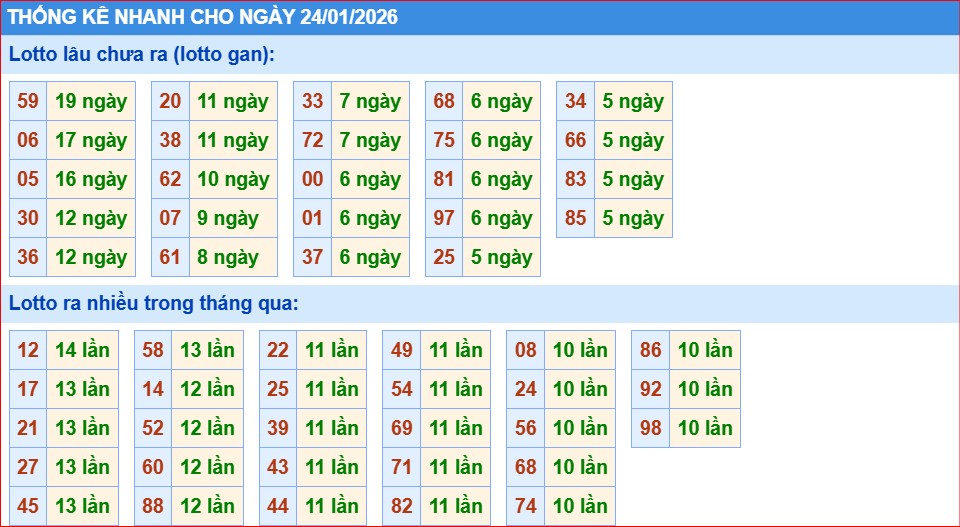Select lotto number 60 in frequent table
This screenshot has height=527, width=960.
coord(153,467)
